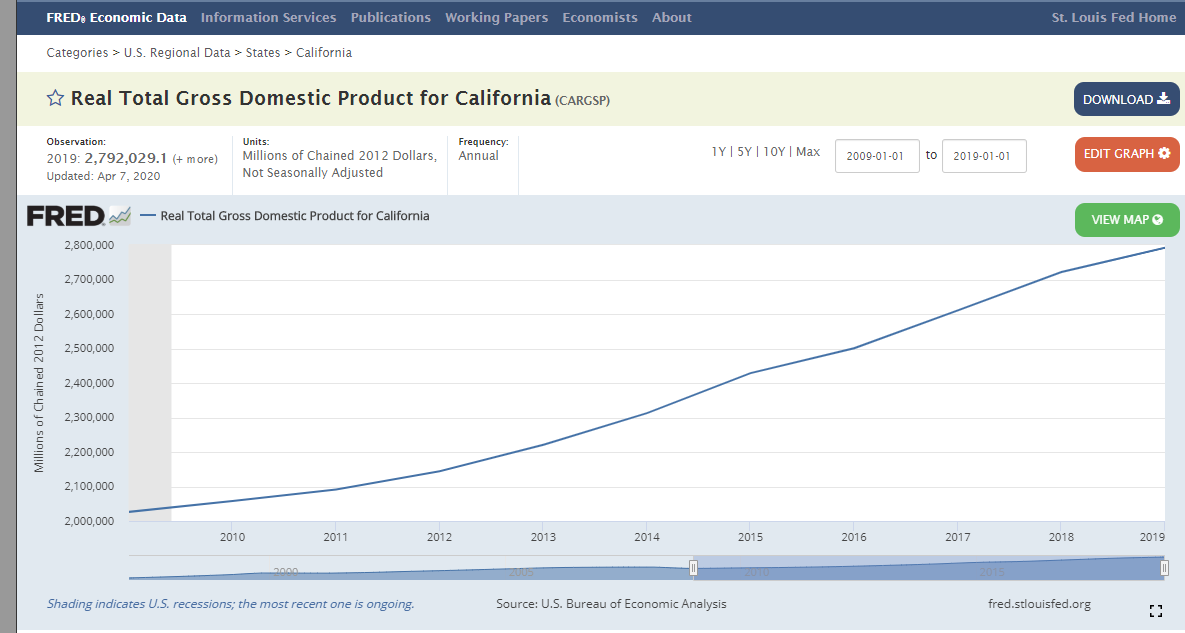1185x633 pixels.
Task: Click the FRED logo above the chart
Action: (79, 216)
